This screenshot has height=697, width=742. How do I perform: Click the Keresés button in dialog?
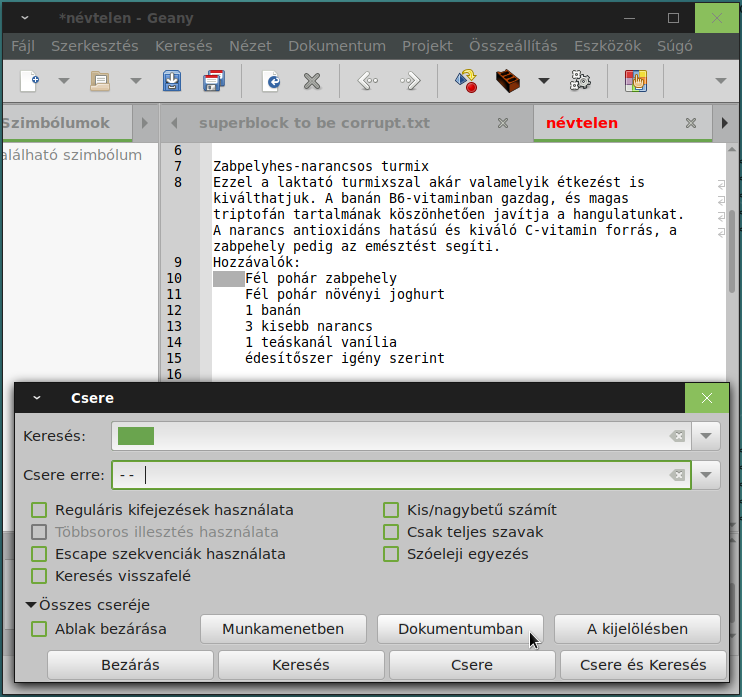pyautogui.click(x=301, y=665)
